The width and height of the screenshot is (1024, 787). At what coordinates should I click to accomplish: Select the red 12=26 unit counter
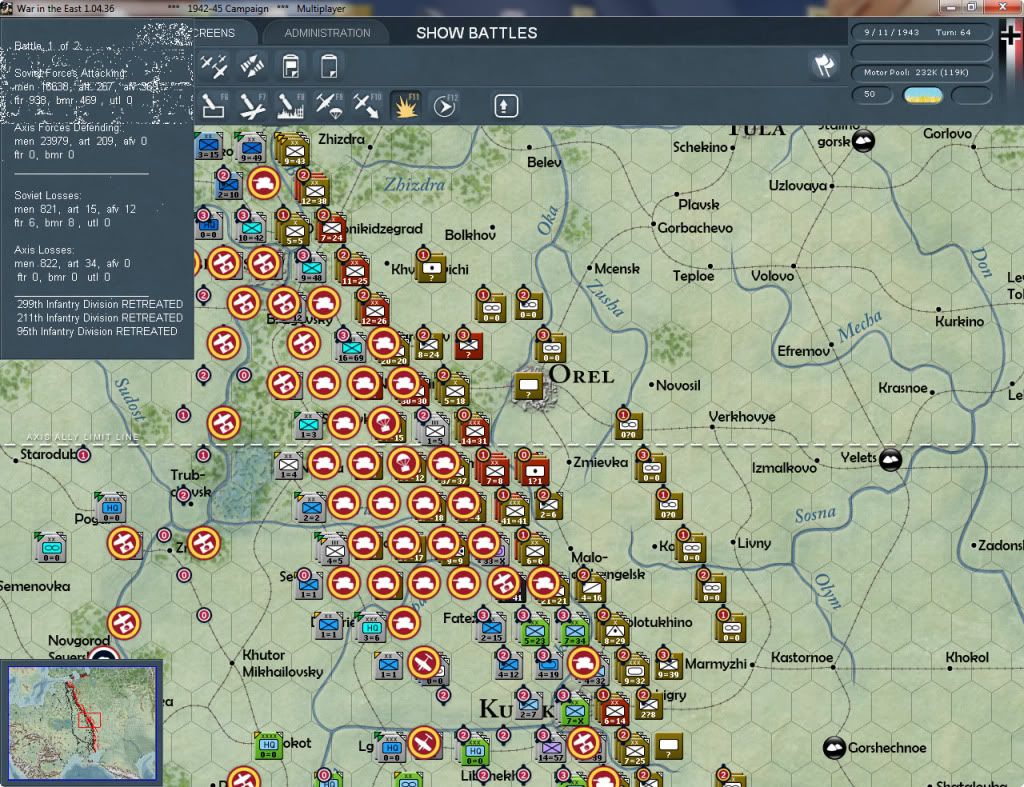tap(374, 310)
